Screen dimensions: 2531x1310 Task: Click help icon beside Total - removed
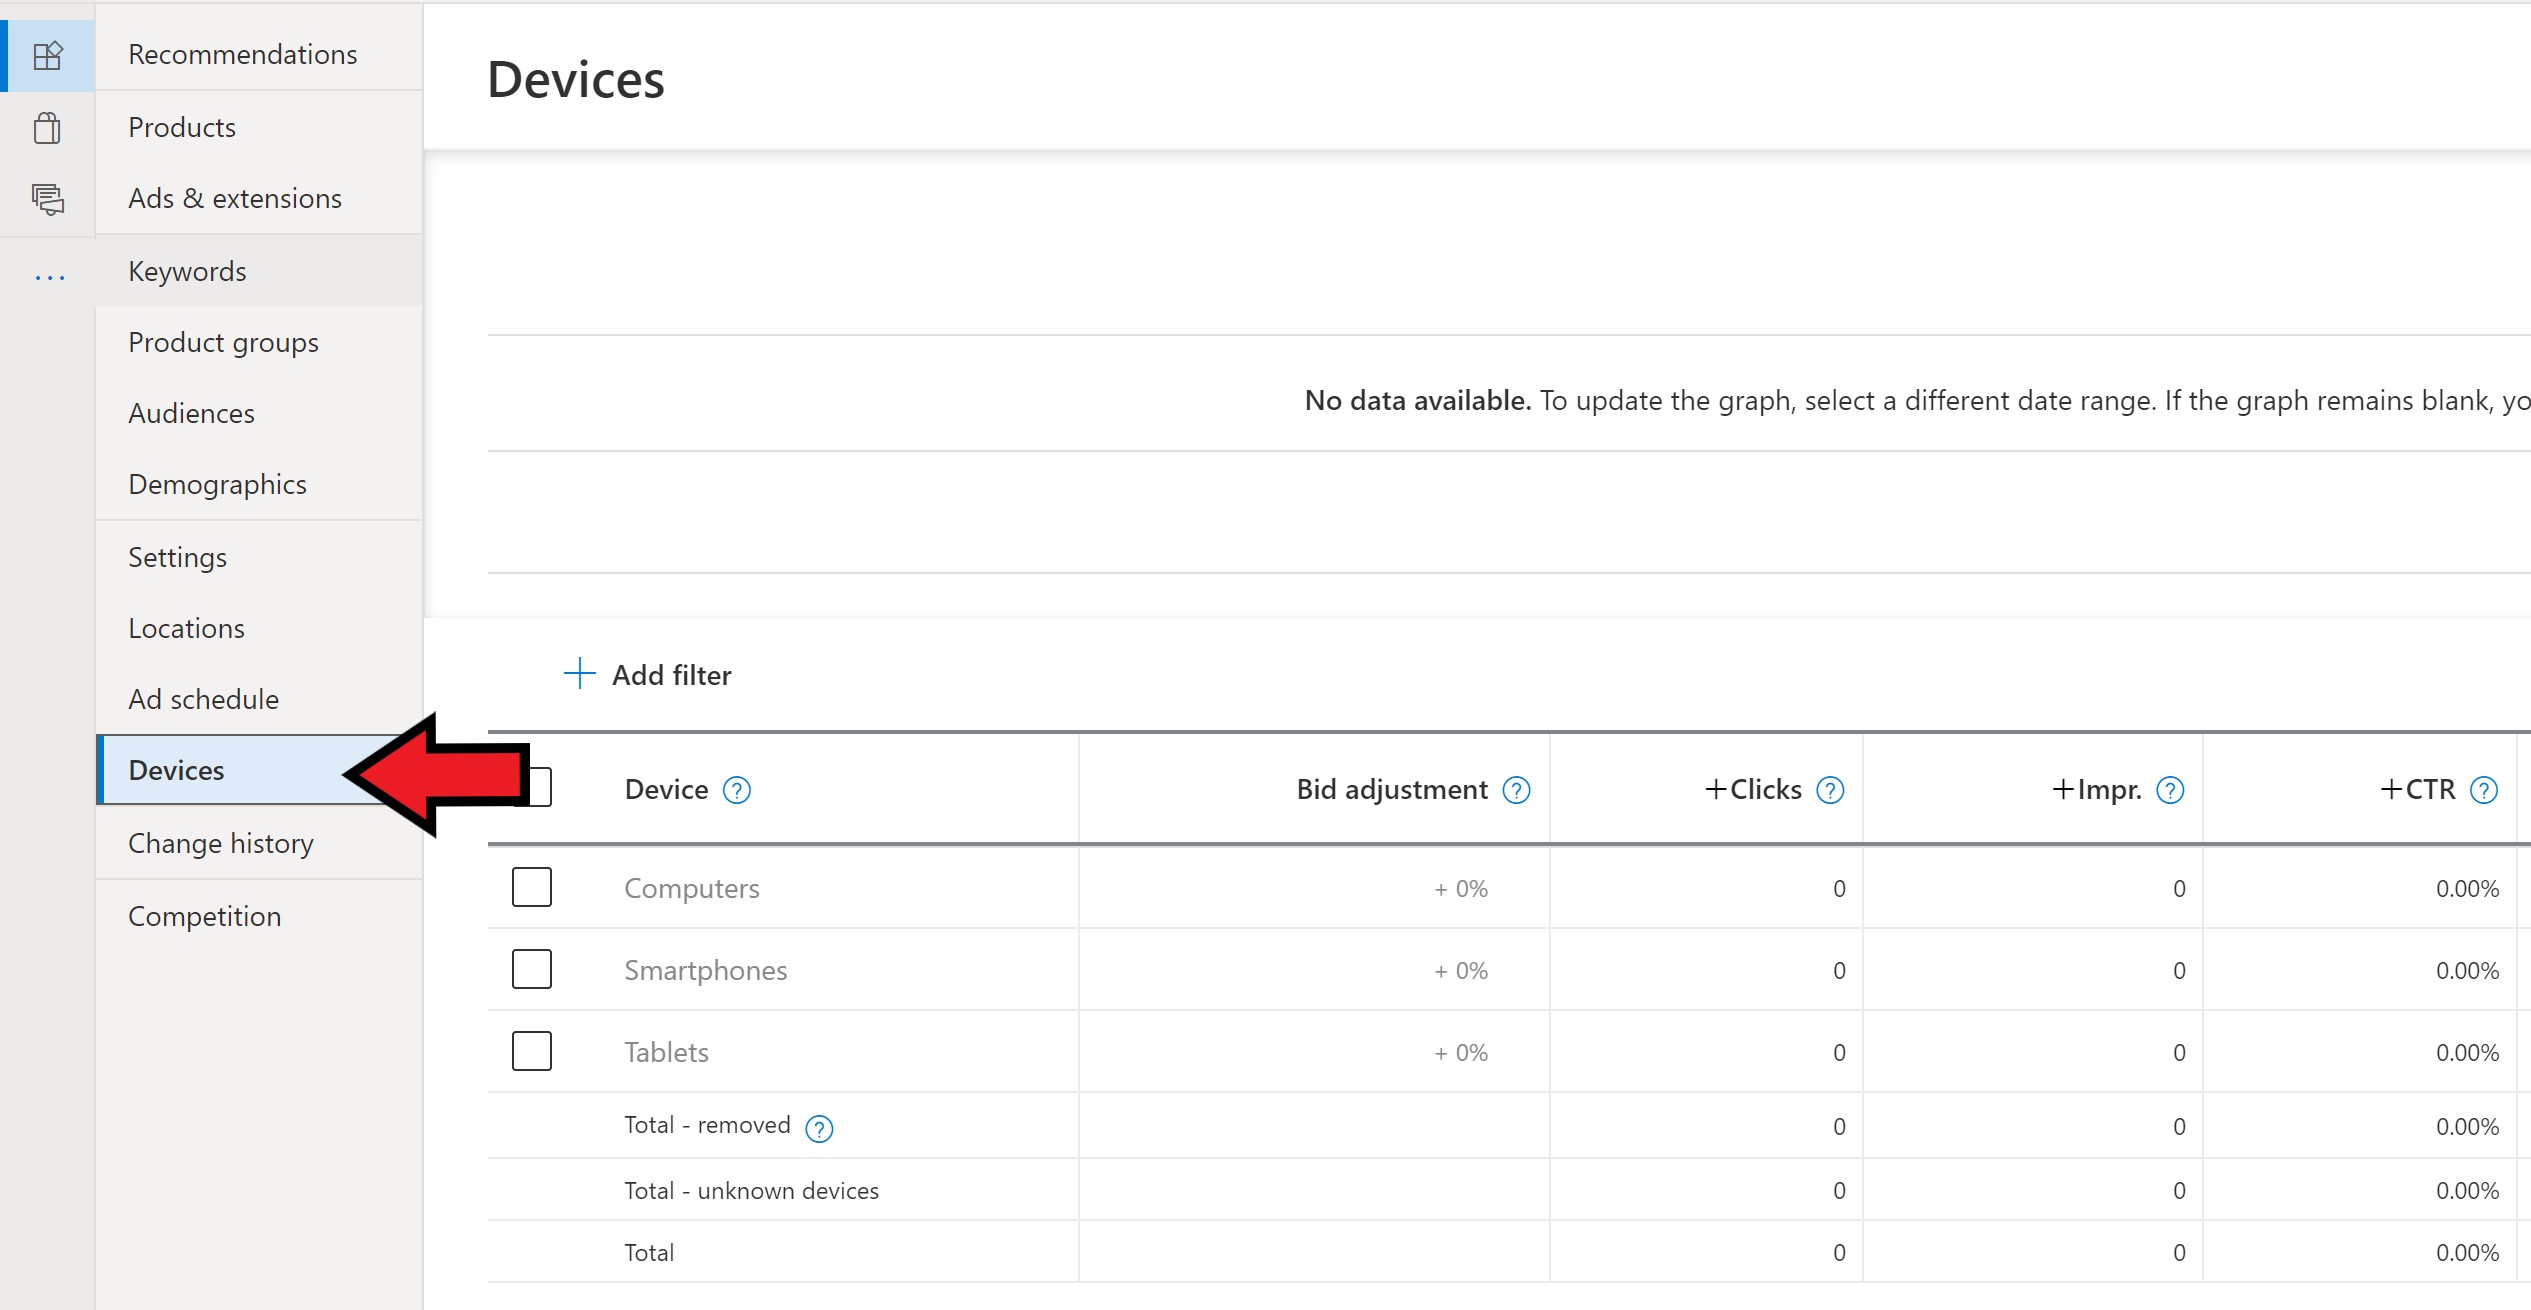click(819, 1128)
